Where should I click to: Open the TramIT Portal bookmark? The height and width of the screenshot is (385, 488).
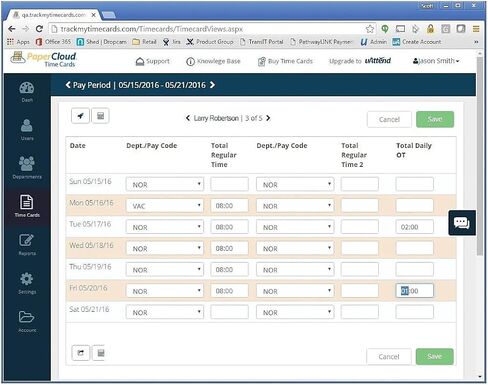click(x=262, y=42)
